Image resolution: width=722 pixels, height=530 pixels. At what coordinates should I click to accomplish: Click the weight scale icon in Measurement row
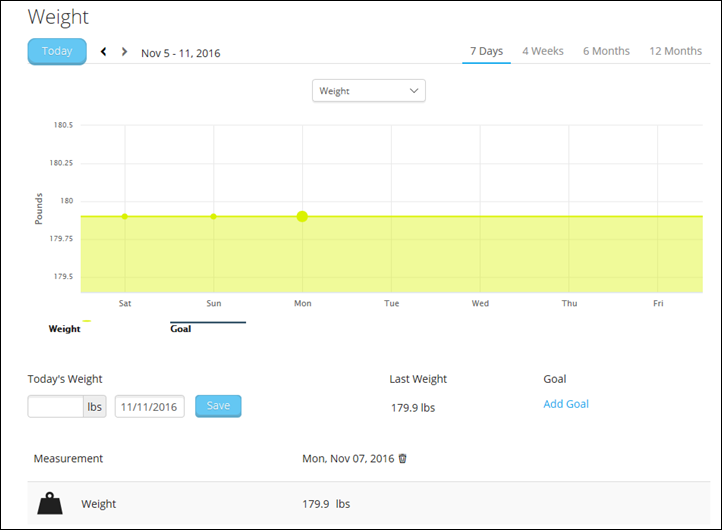click(50, 504)
